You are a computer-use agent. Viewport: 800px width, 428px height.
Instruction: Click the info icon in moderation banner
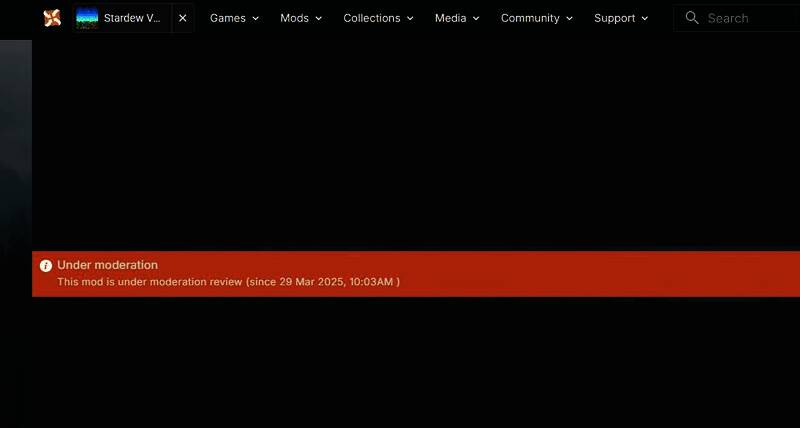[x=46, y=266]
